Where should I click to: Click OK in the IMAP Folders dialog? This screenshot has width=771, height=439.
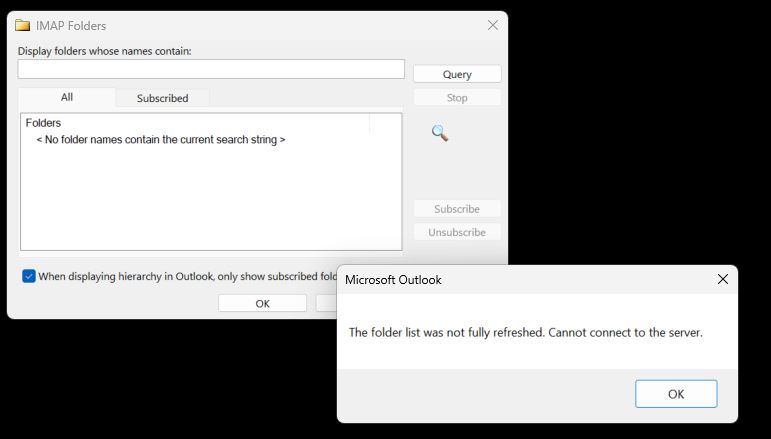click(262, 303)
